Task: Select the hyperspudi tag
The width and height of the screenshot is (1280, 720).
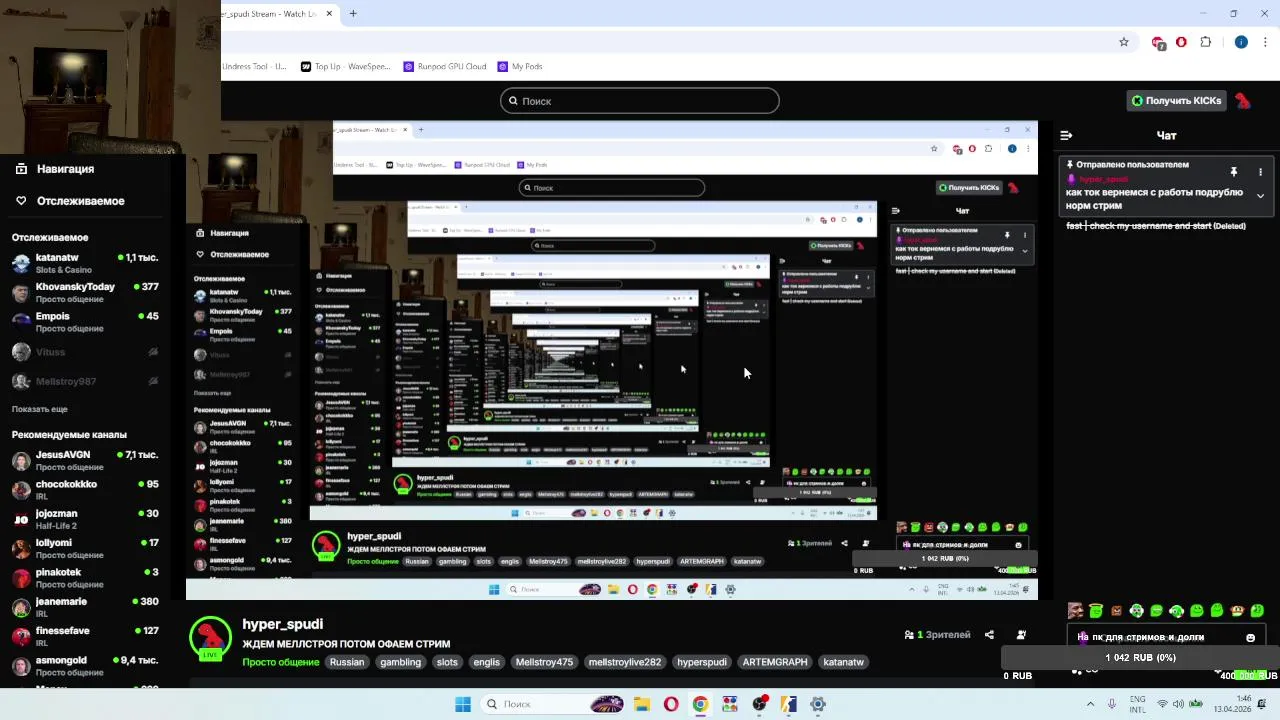Action: pos(702,662)
